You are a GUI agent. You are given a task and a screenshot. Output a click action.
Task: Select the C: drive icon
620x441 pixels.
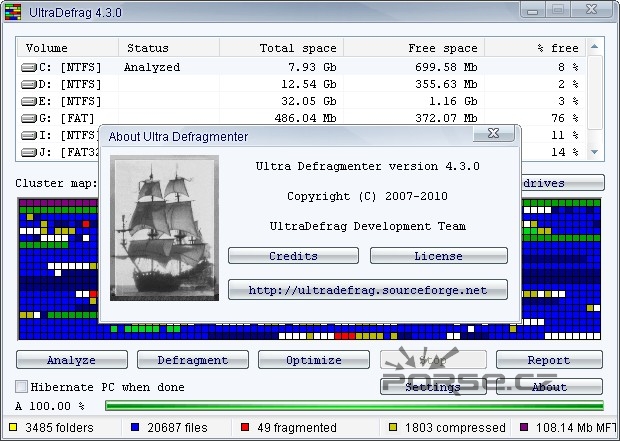tap(28, 68)
